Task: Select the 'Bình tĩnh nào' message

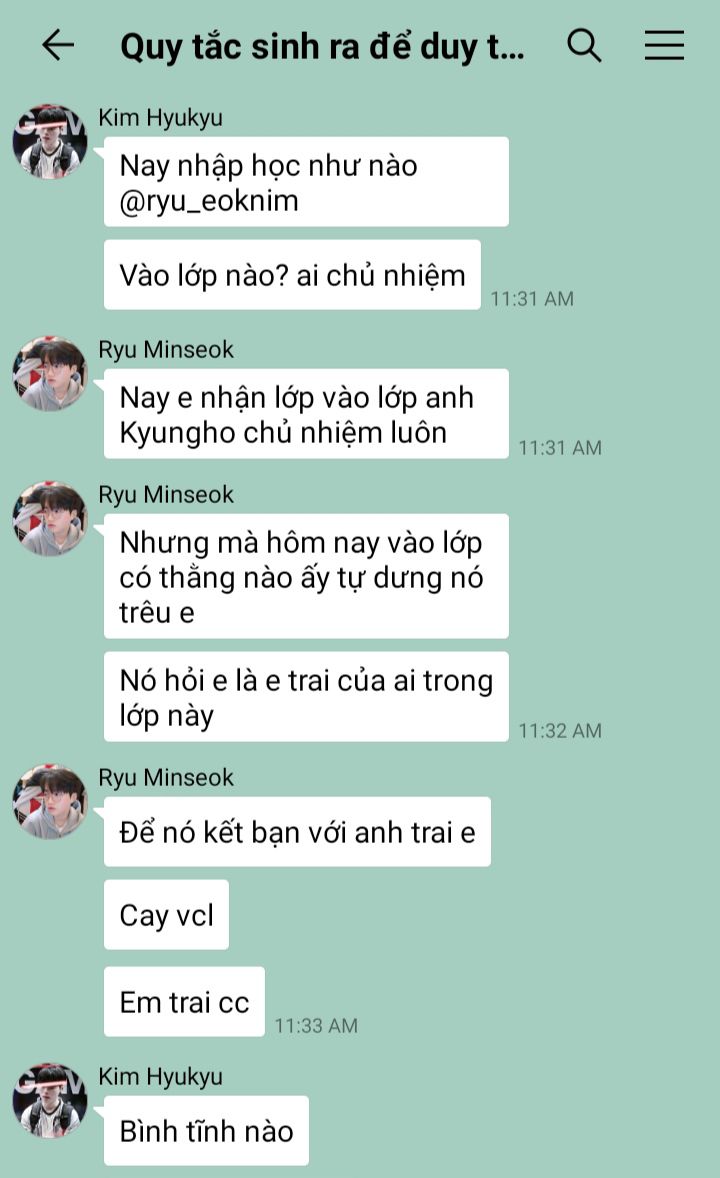Action: tap(206, 1131)
